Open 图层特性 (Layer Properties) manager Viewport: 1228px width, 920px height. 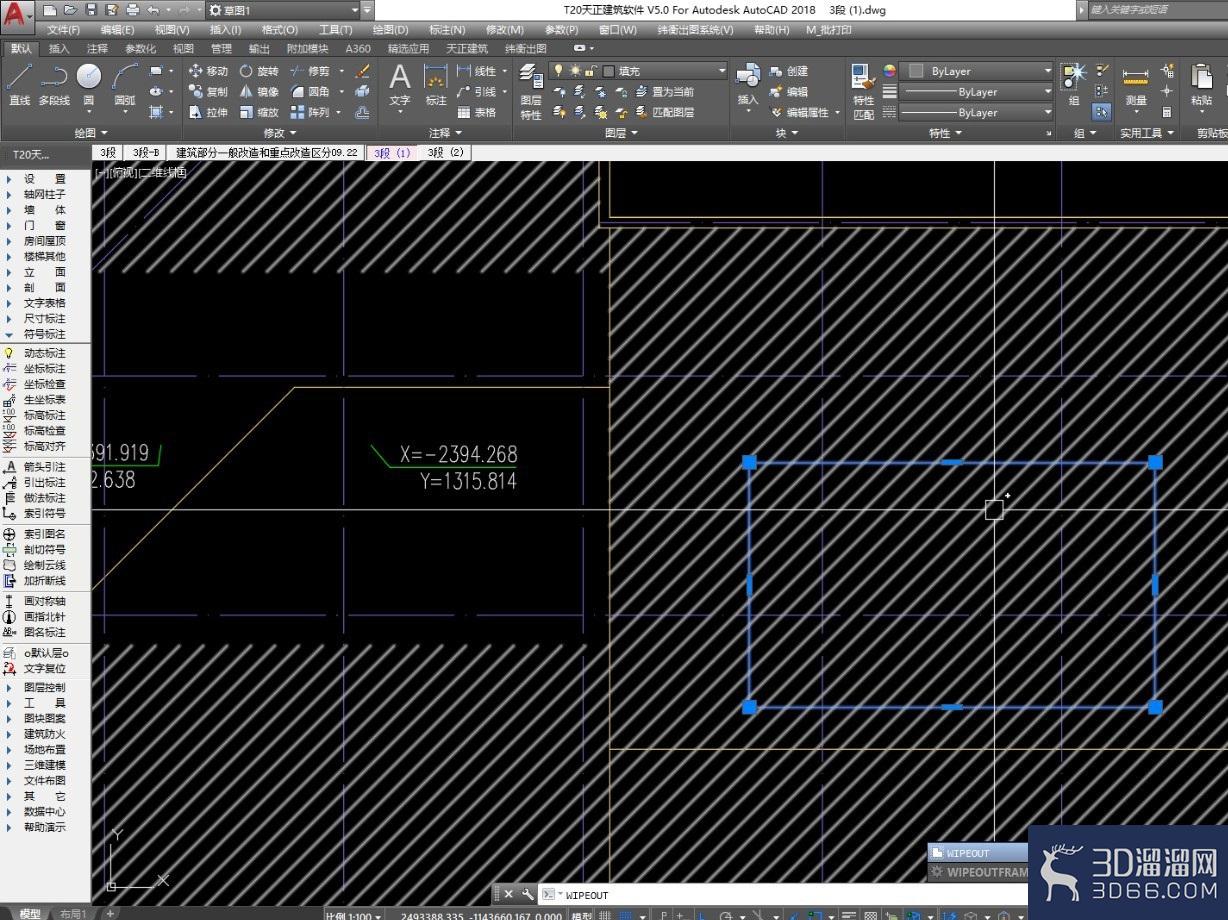[x=531, y=92]
